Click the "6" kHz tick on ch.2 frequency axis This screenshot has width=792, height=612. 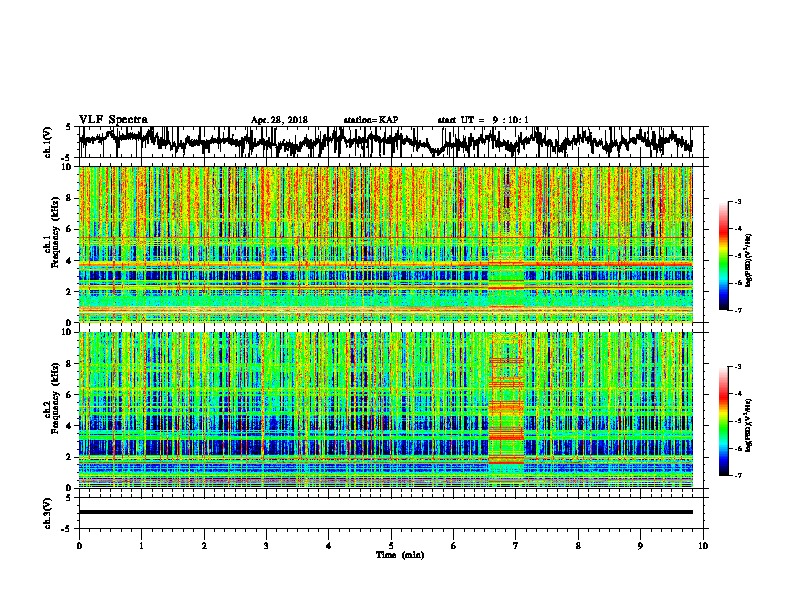70,395
